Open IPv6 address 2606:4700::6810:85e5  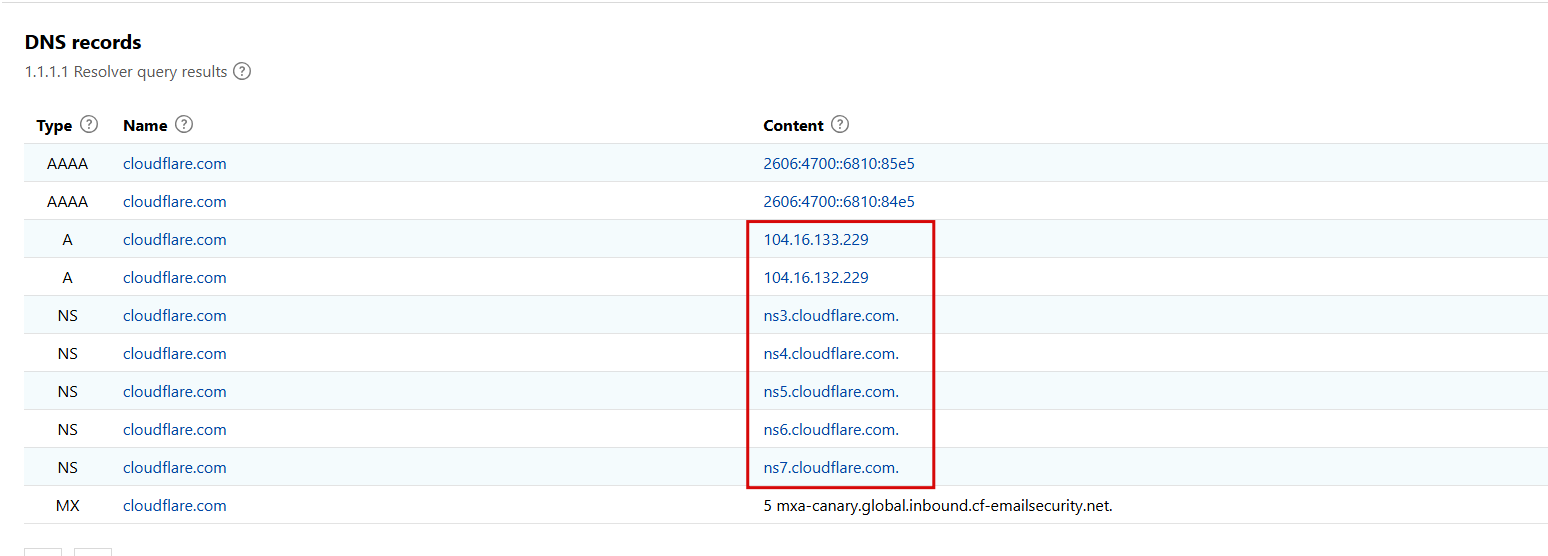(x=839, y=163)
